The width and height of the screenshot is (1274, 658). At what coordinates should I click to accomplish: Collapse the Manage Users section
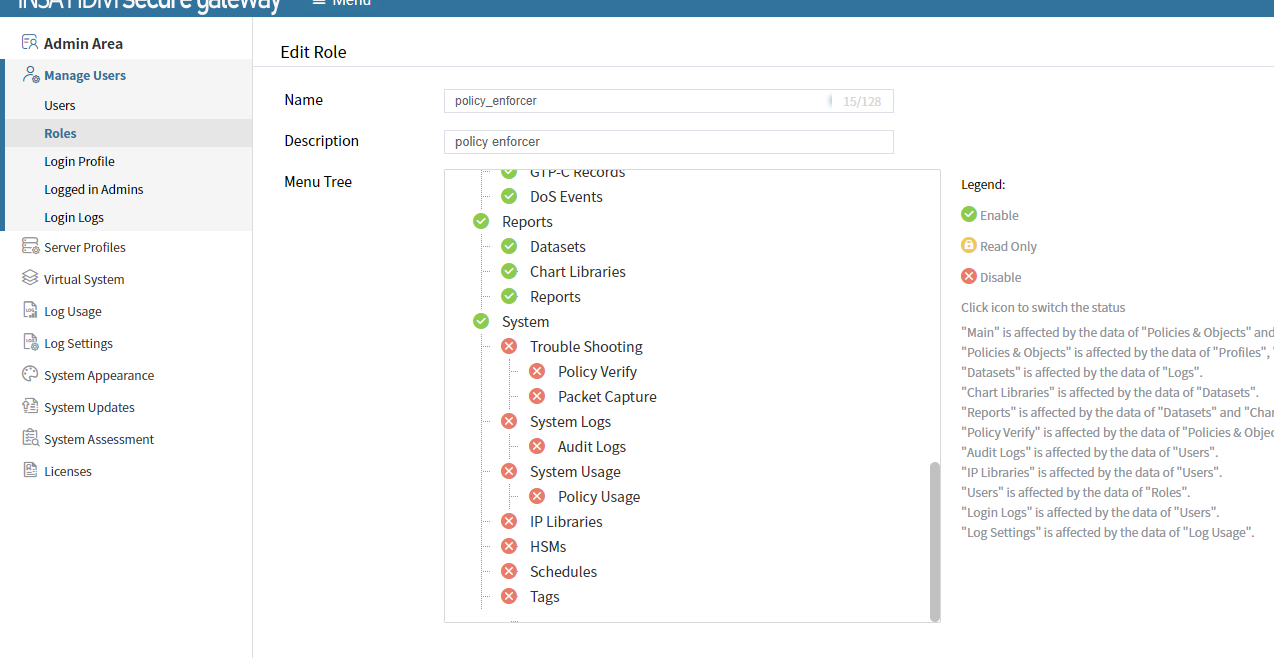(x=84, y=76)
